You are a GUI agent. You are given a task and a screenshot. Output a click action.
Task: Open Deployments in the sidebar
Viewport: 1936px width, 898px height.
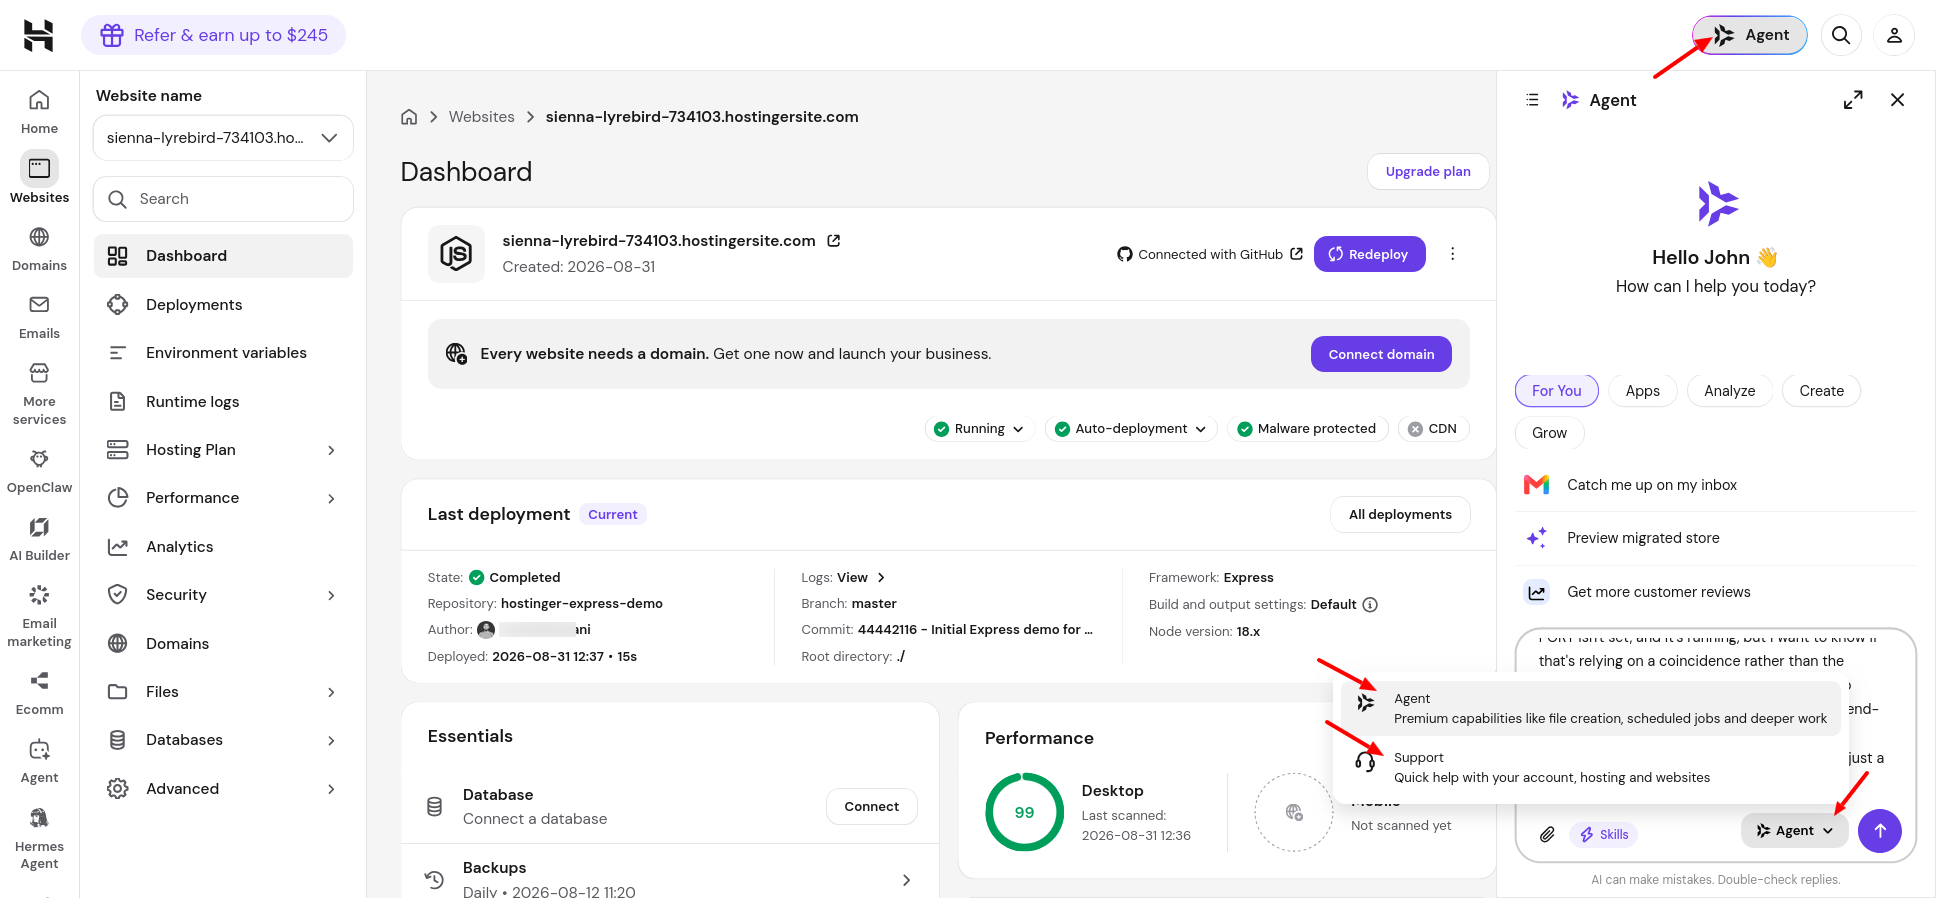click(x=223, y=305)
